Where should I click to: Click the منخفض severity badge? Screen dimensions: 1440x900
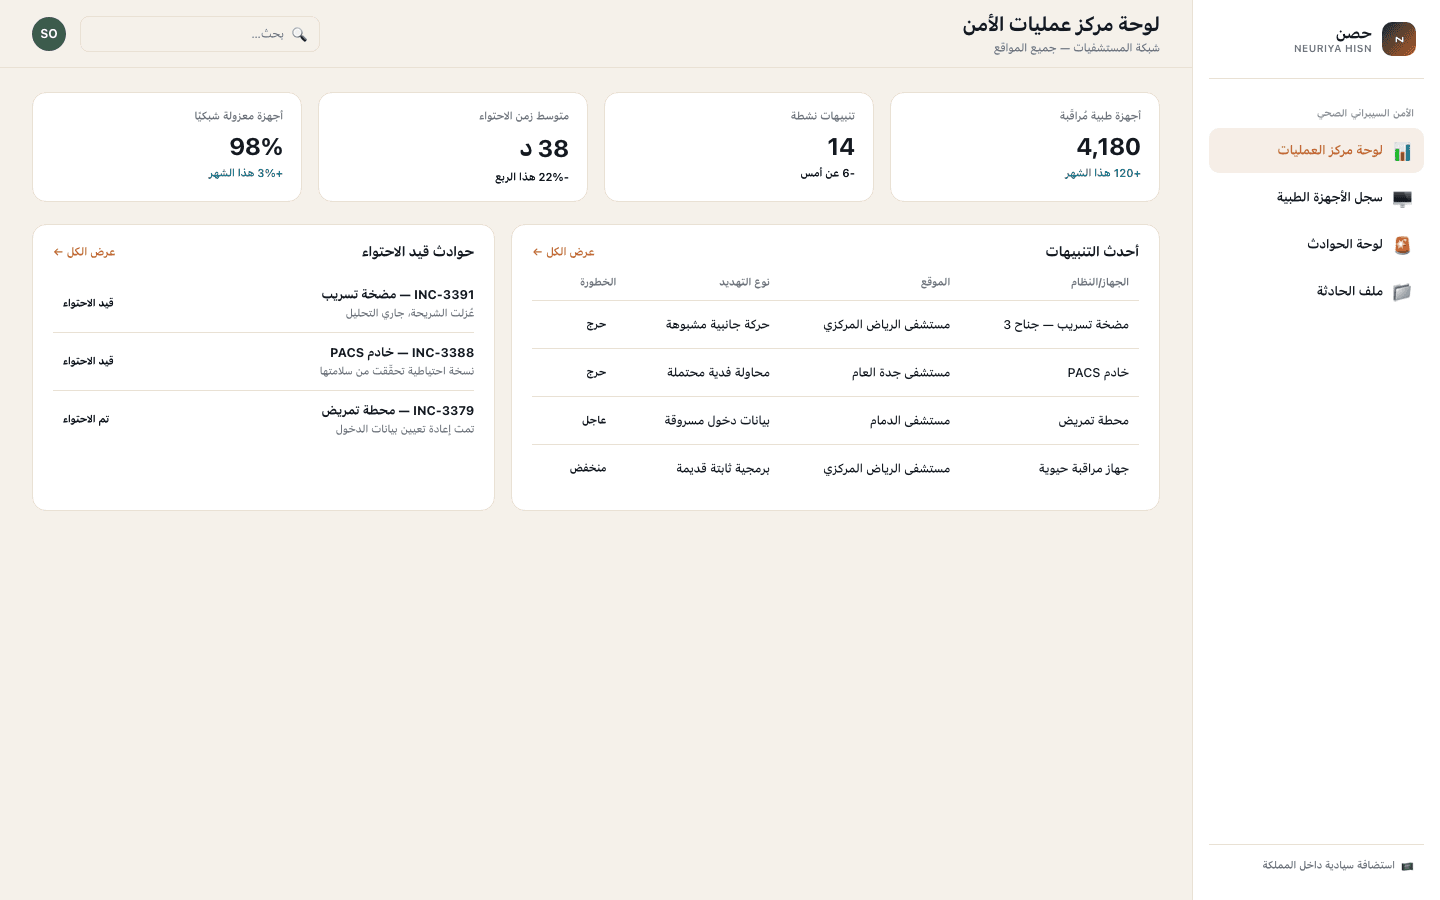pos(588,469)
